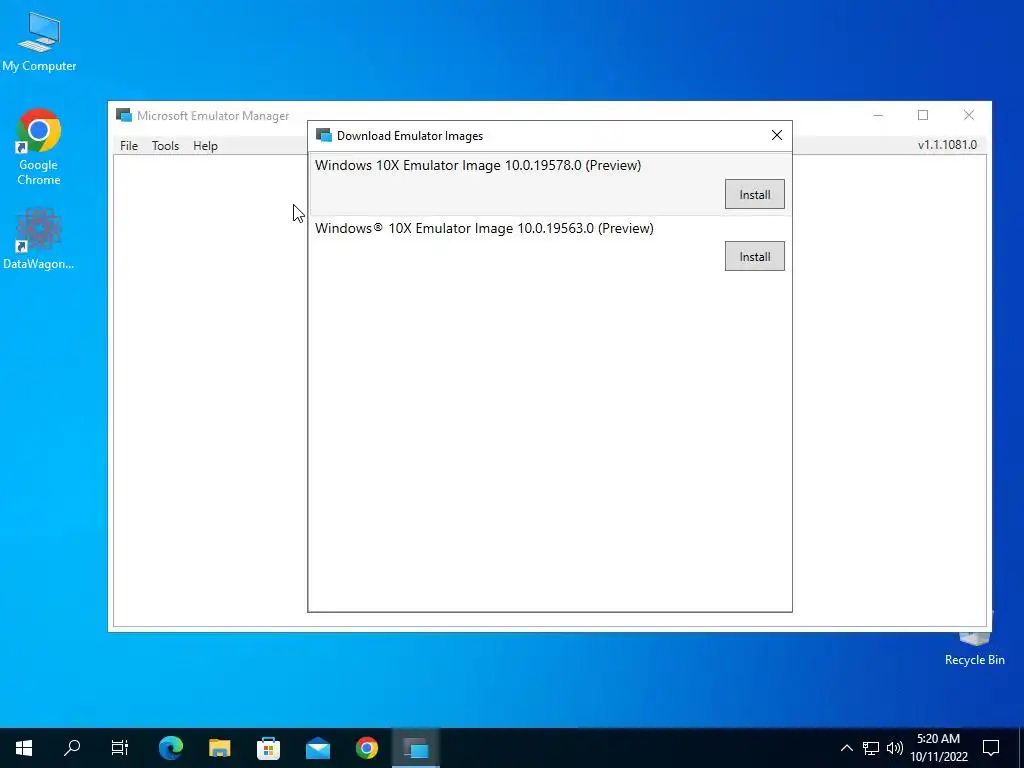Open the network status tray icon
1024x768 pixels.
click(871, 748)
